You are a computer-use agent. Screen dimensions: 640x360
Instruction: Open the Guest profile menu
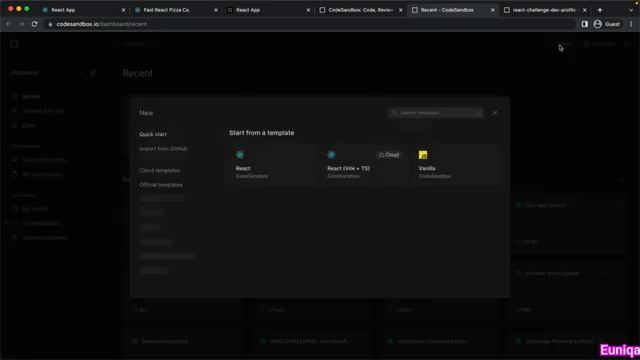607,24
